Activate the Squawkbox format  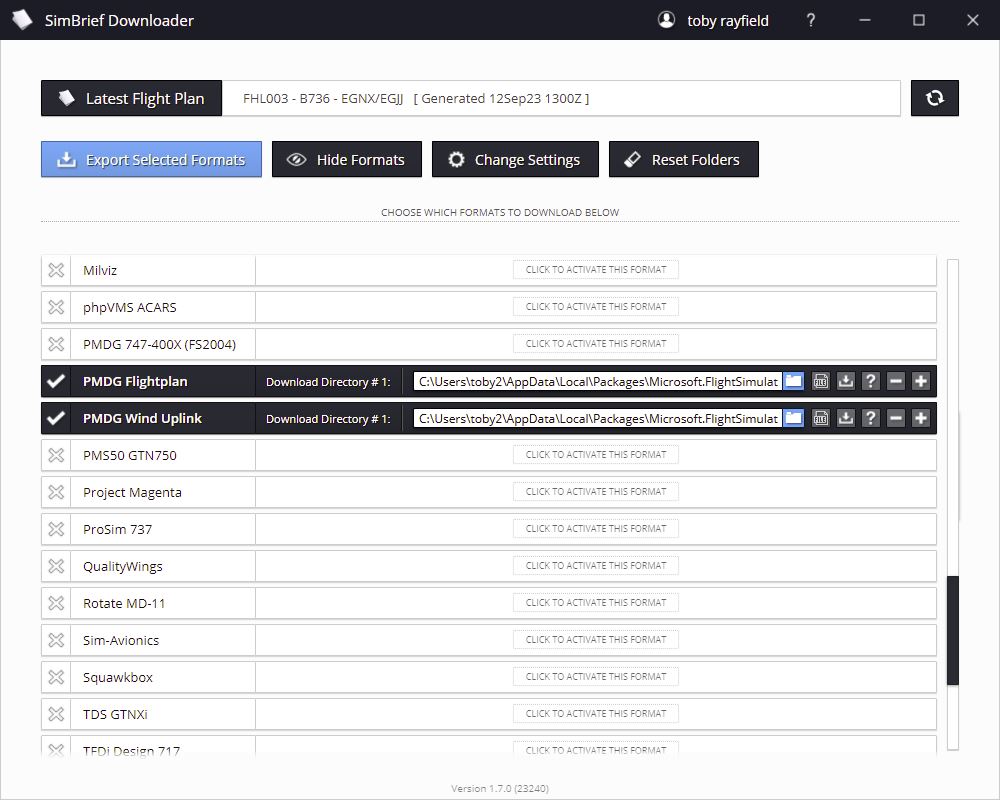(x=595, y=676)
